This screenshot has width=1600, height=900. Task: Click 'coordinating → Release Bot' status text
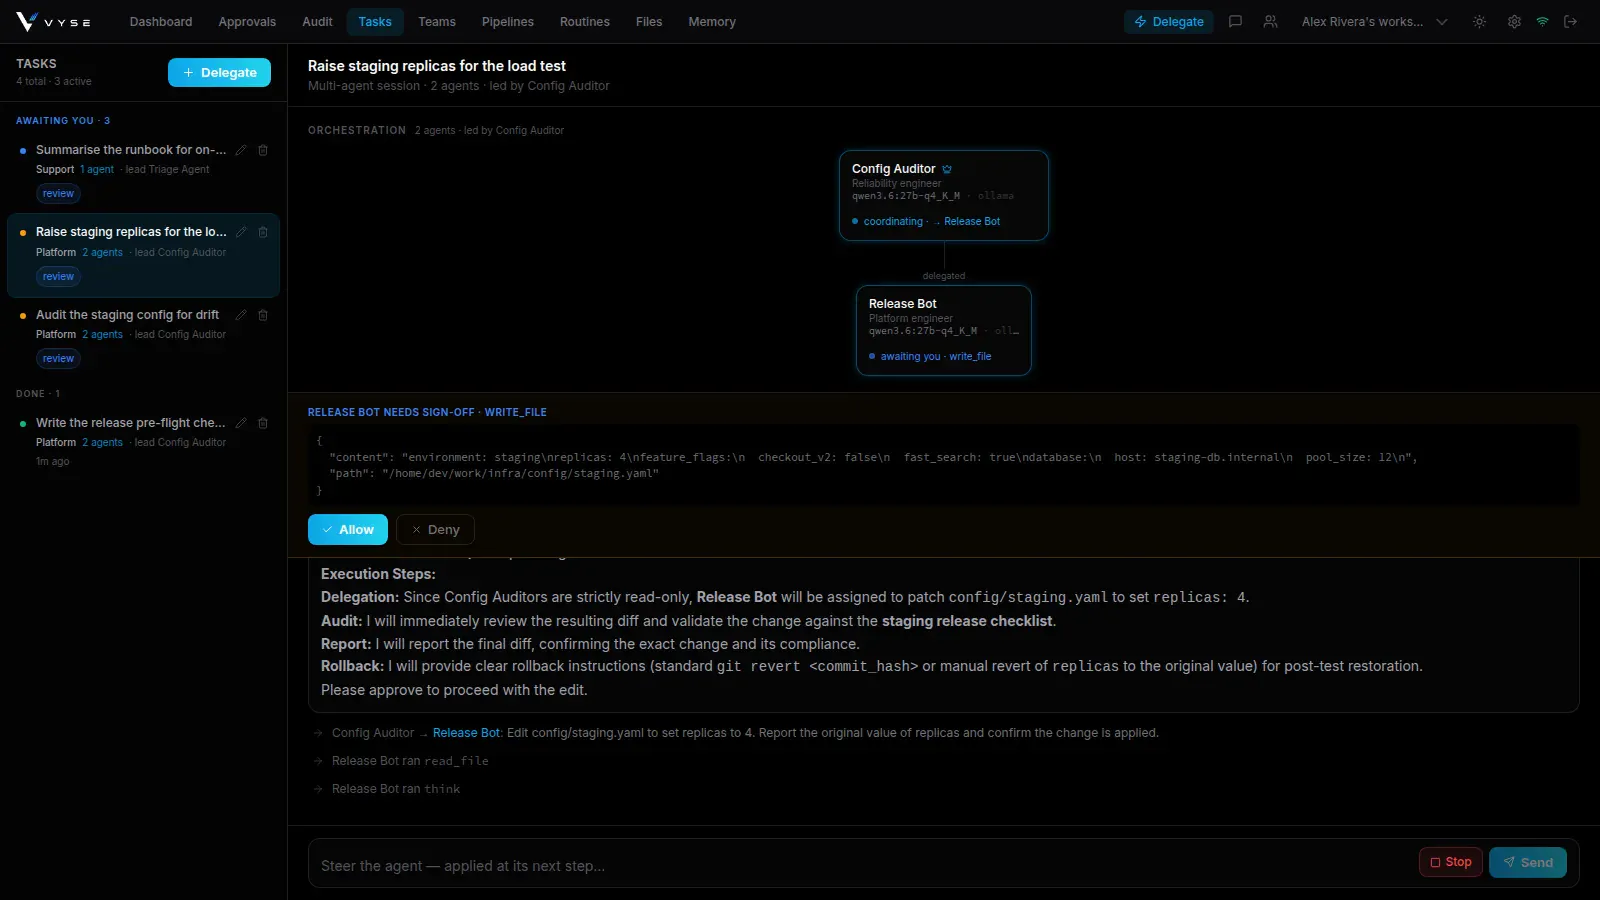[x=931, y=222]
